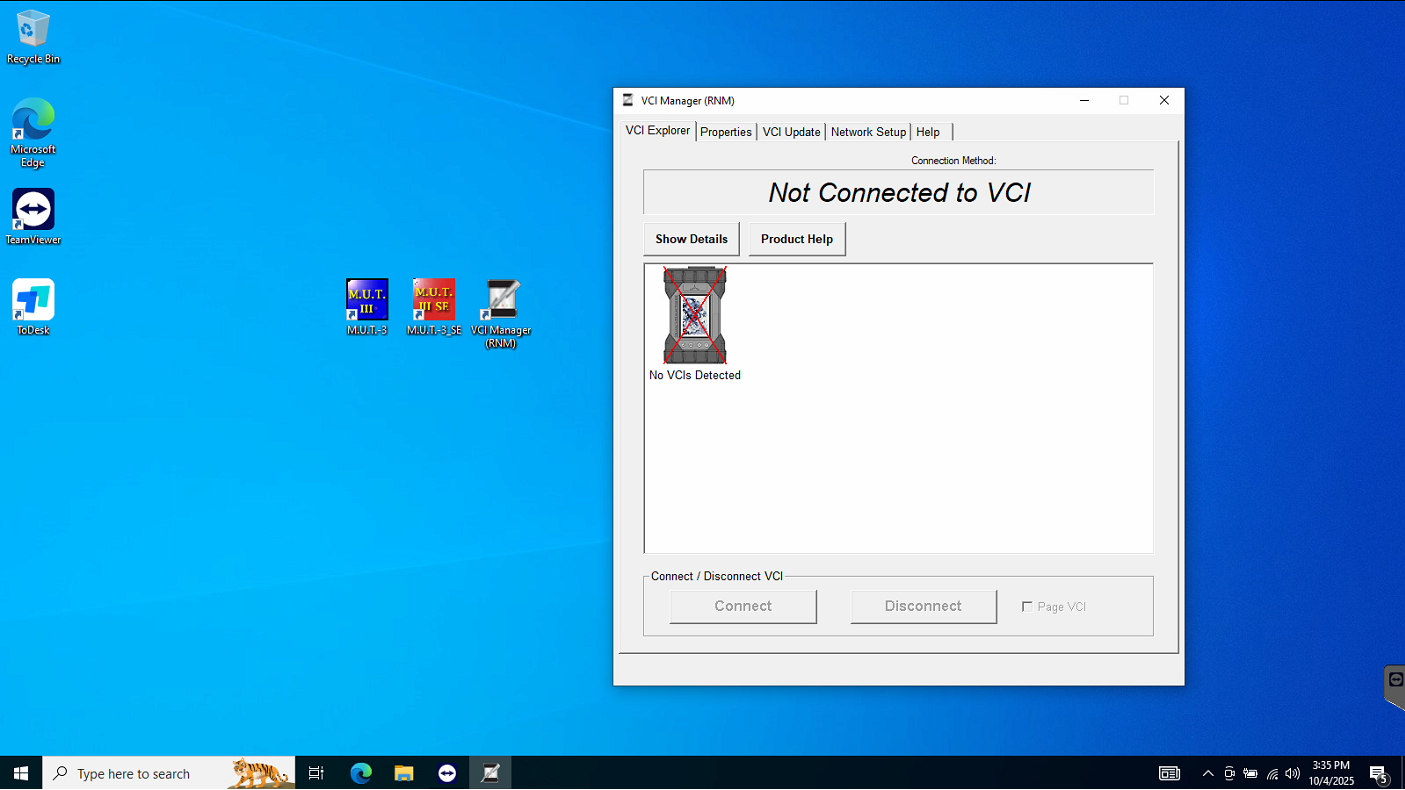
Task: Select the No VCIs Detected device icon
Action: [694, 316]
